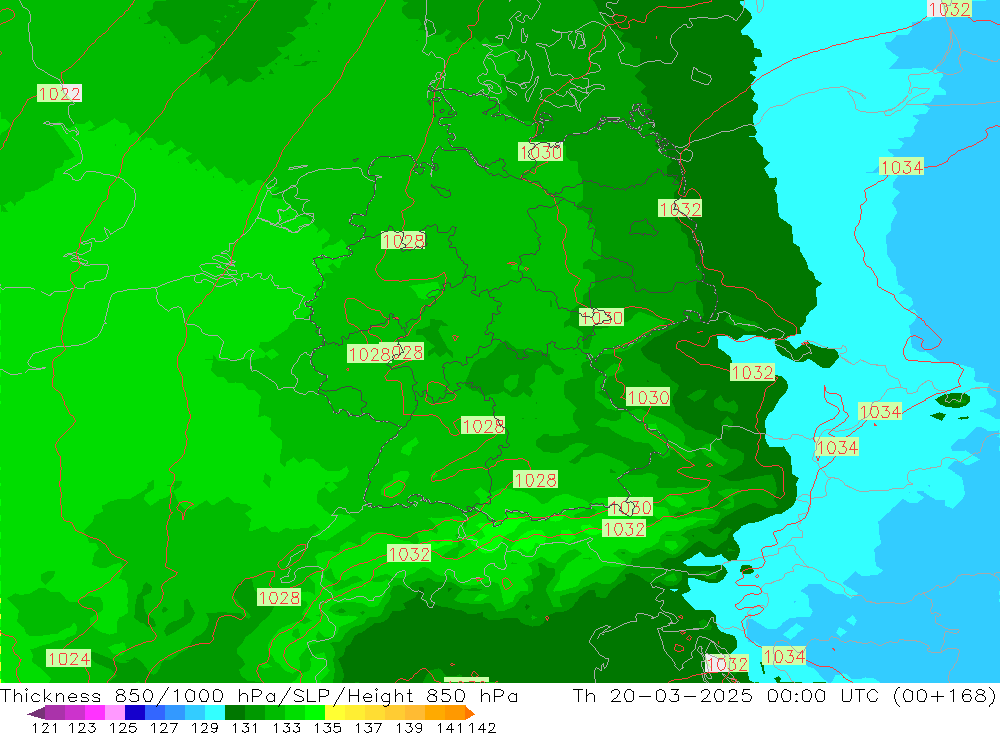Click legend value 133
1000x733 pixels.
[x=286, y=727]
